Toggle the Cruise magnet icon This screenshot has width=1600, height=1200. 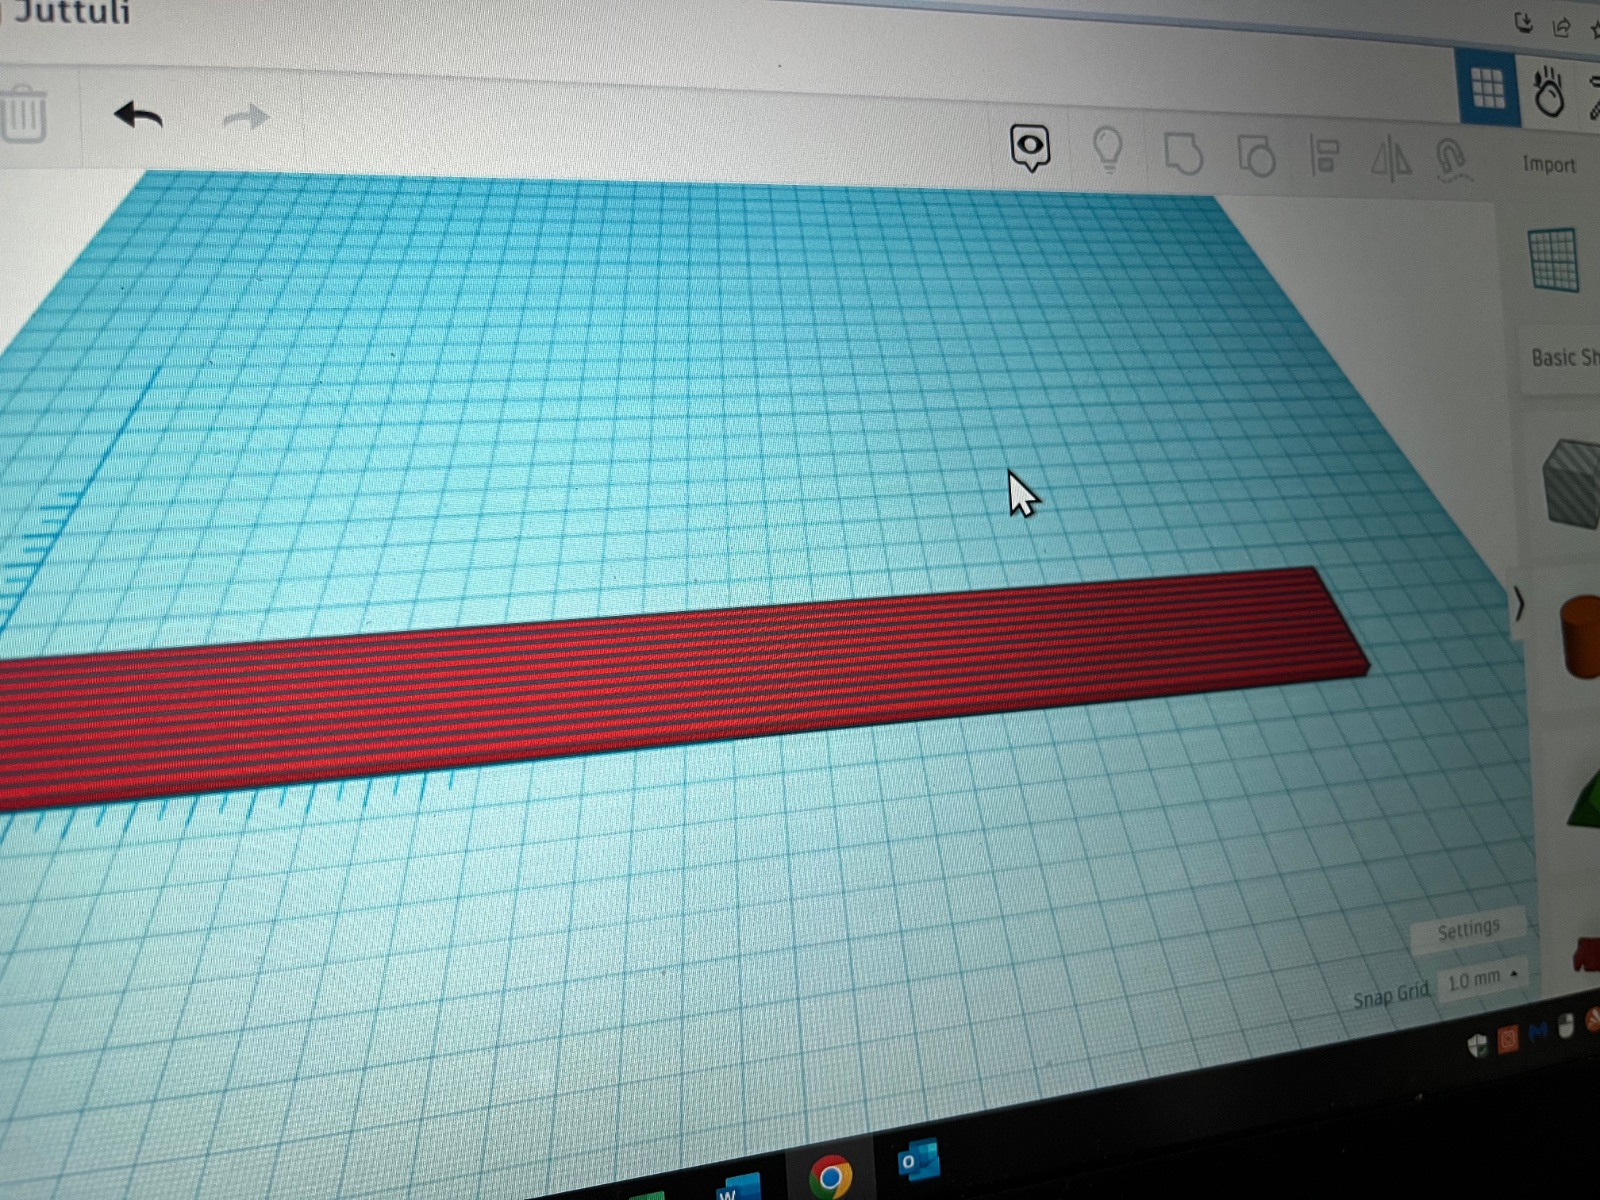tap(1452, 160)
